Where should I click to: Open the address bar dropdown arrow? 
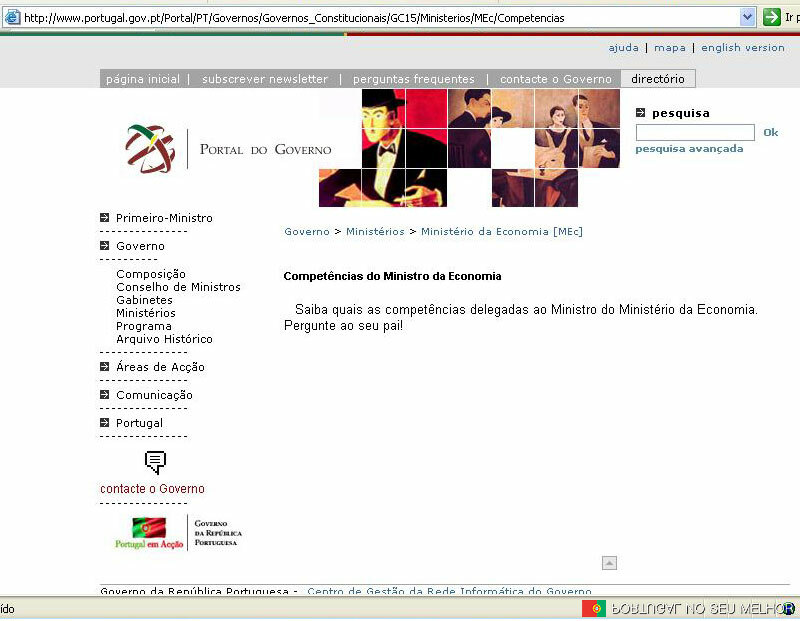pyautogui.click(x=747, y=17)
